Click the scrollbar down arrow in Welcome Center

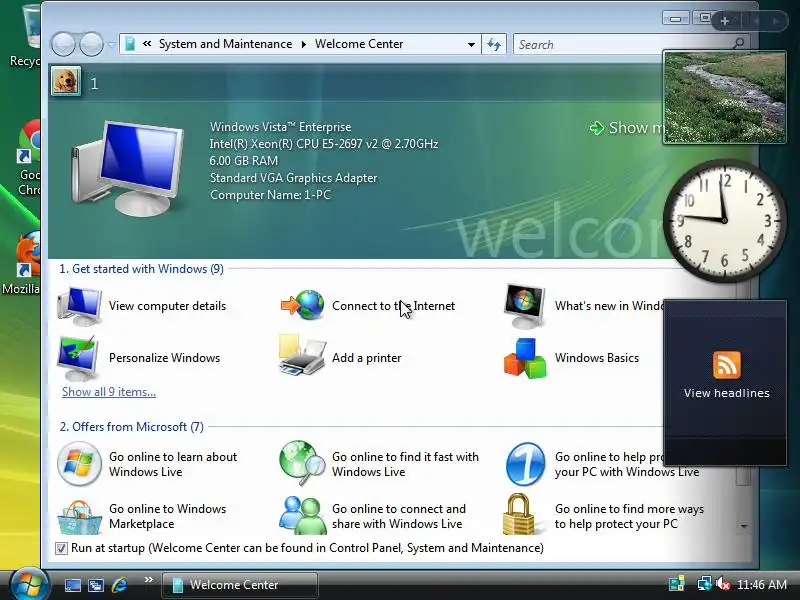(x=743, y=527)
